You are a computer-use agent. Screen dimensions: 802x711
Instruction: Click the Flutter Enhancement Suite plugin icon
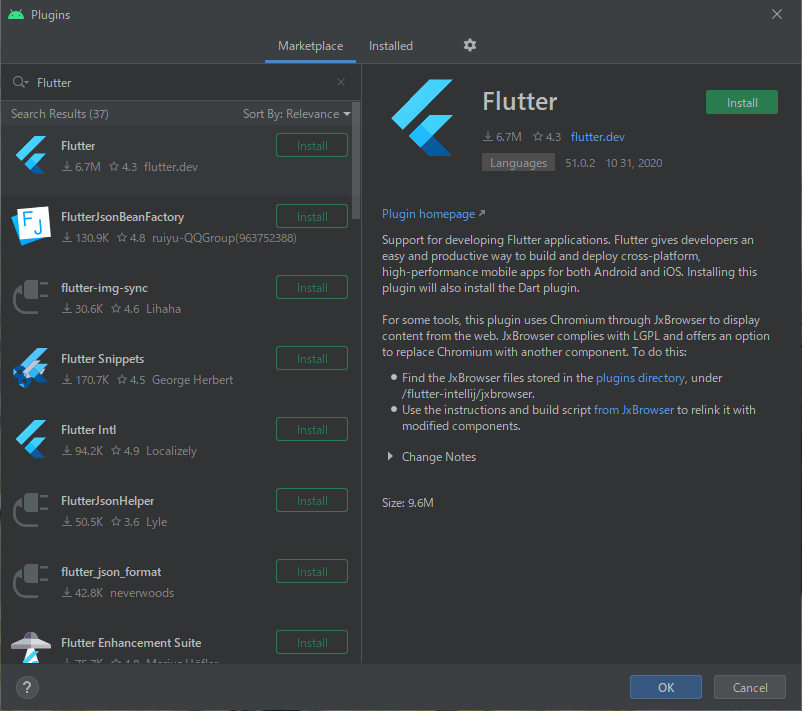31,648
